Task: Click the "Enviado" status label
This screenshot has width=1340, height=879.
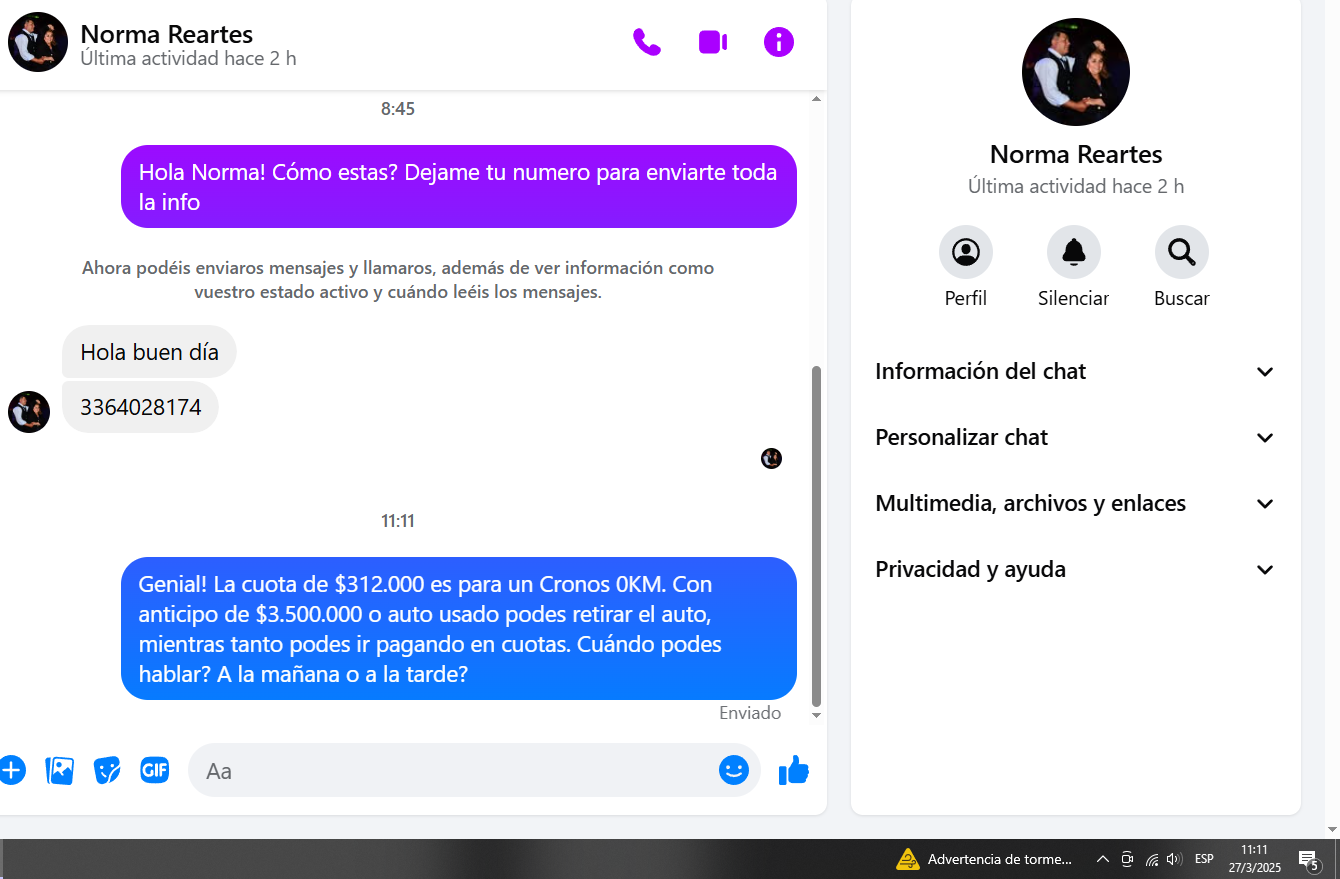Action: click(x=750, y=713)
